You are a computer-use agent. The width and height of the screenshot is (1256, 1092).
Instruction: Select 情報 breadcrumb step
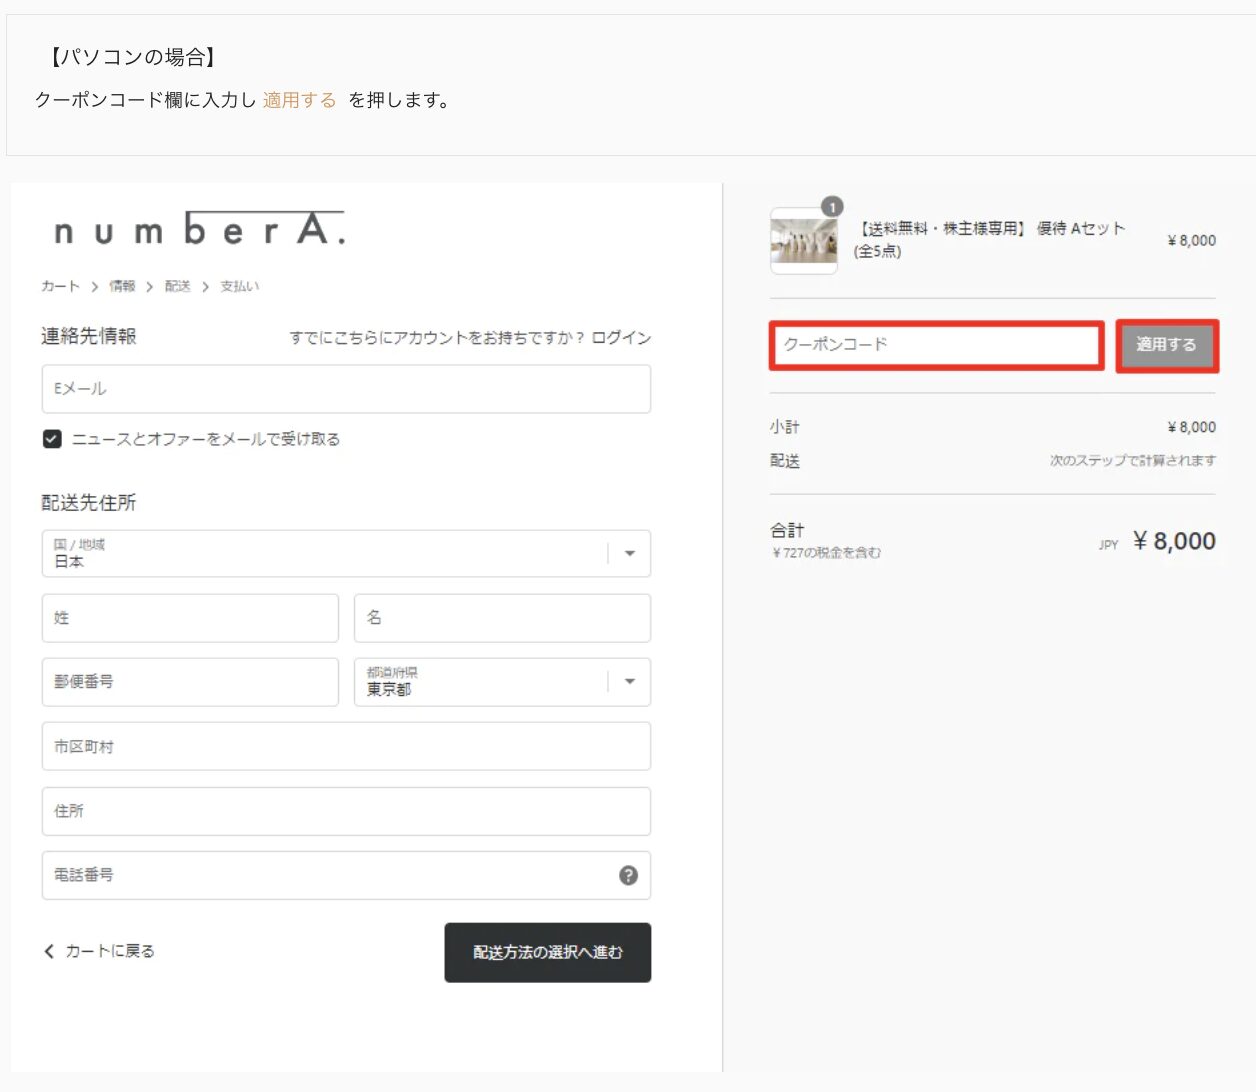tap(122, 286)
